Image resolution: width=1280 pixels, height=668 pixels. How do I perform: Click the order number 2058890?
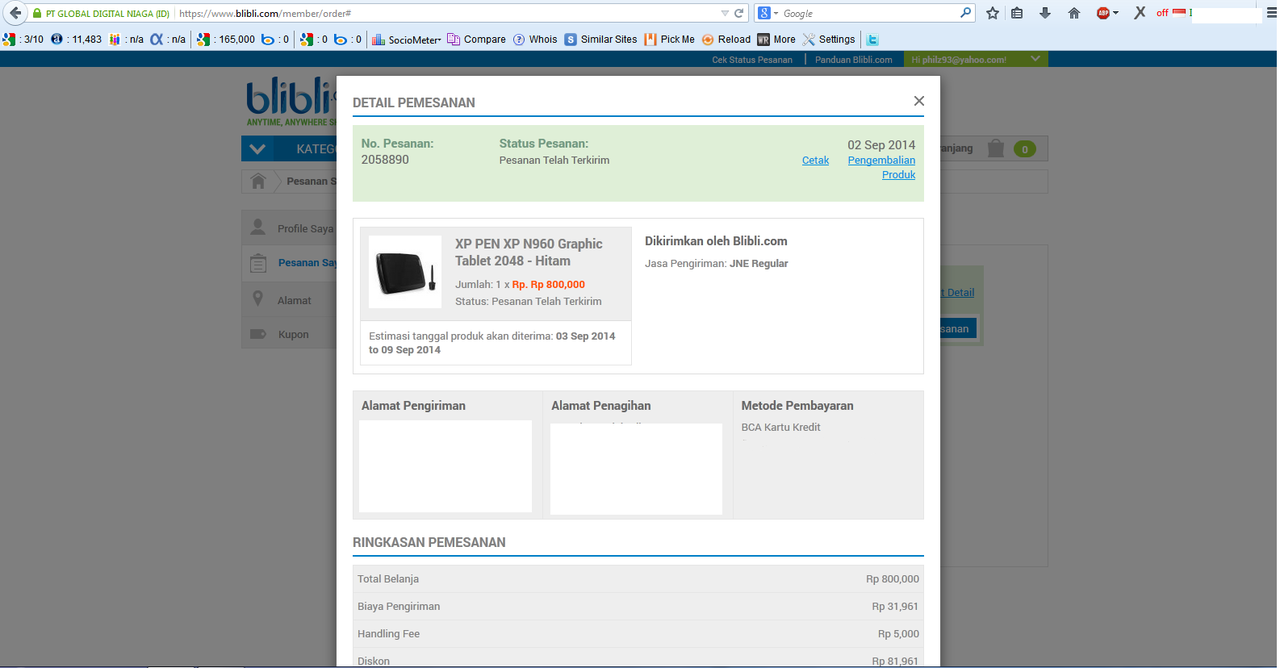385,160
